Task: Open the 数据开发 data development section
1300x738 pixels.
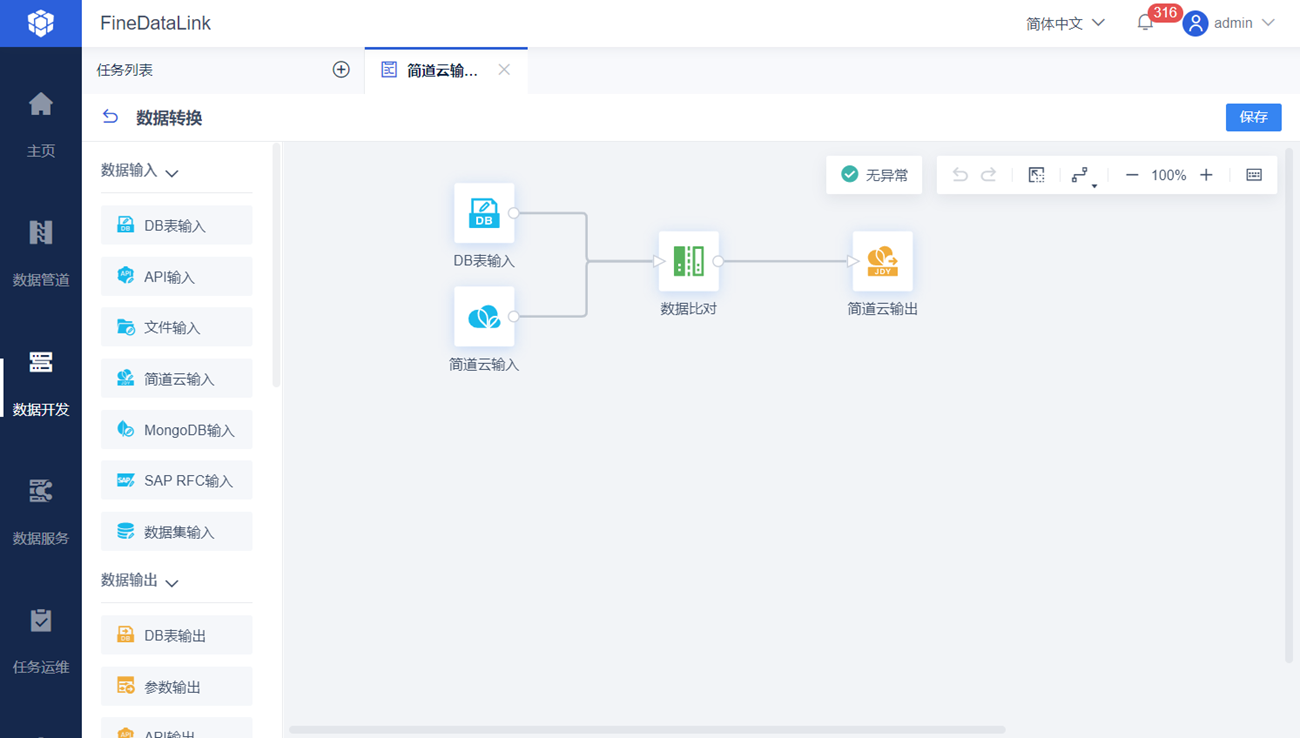Action: click(x=41, y=382)
